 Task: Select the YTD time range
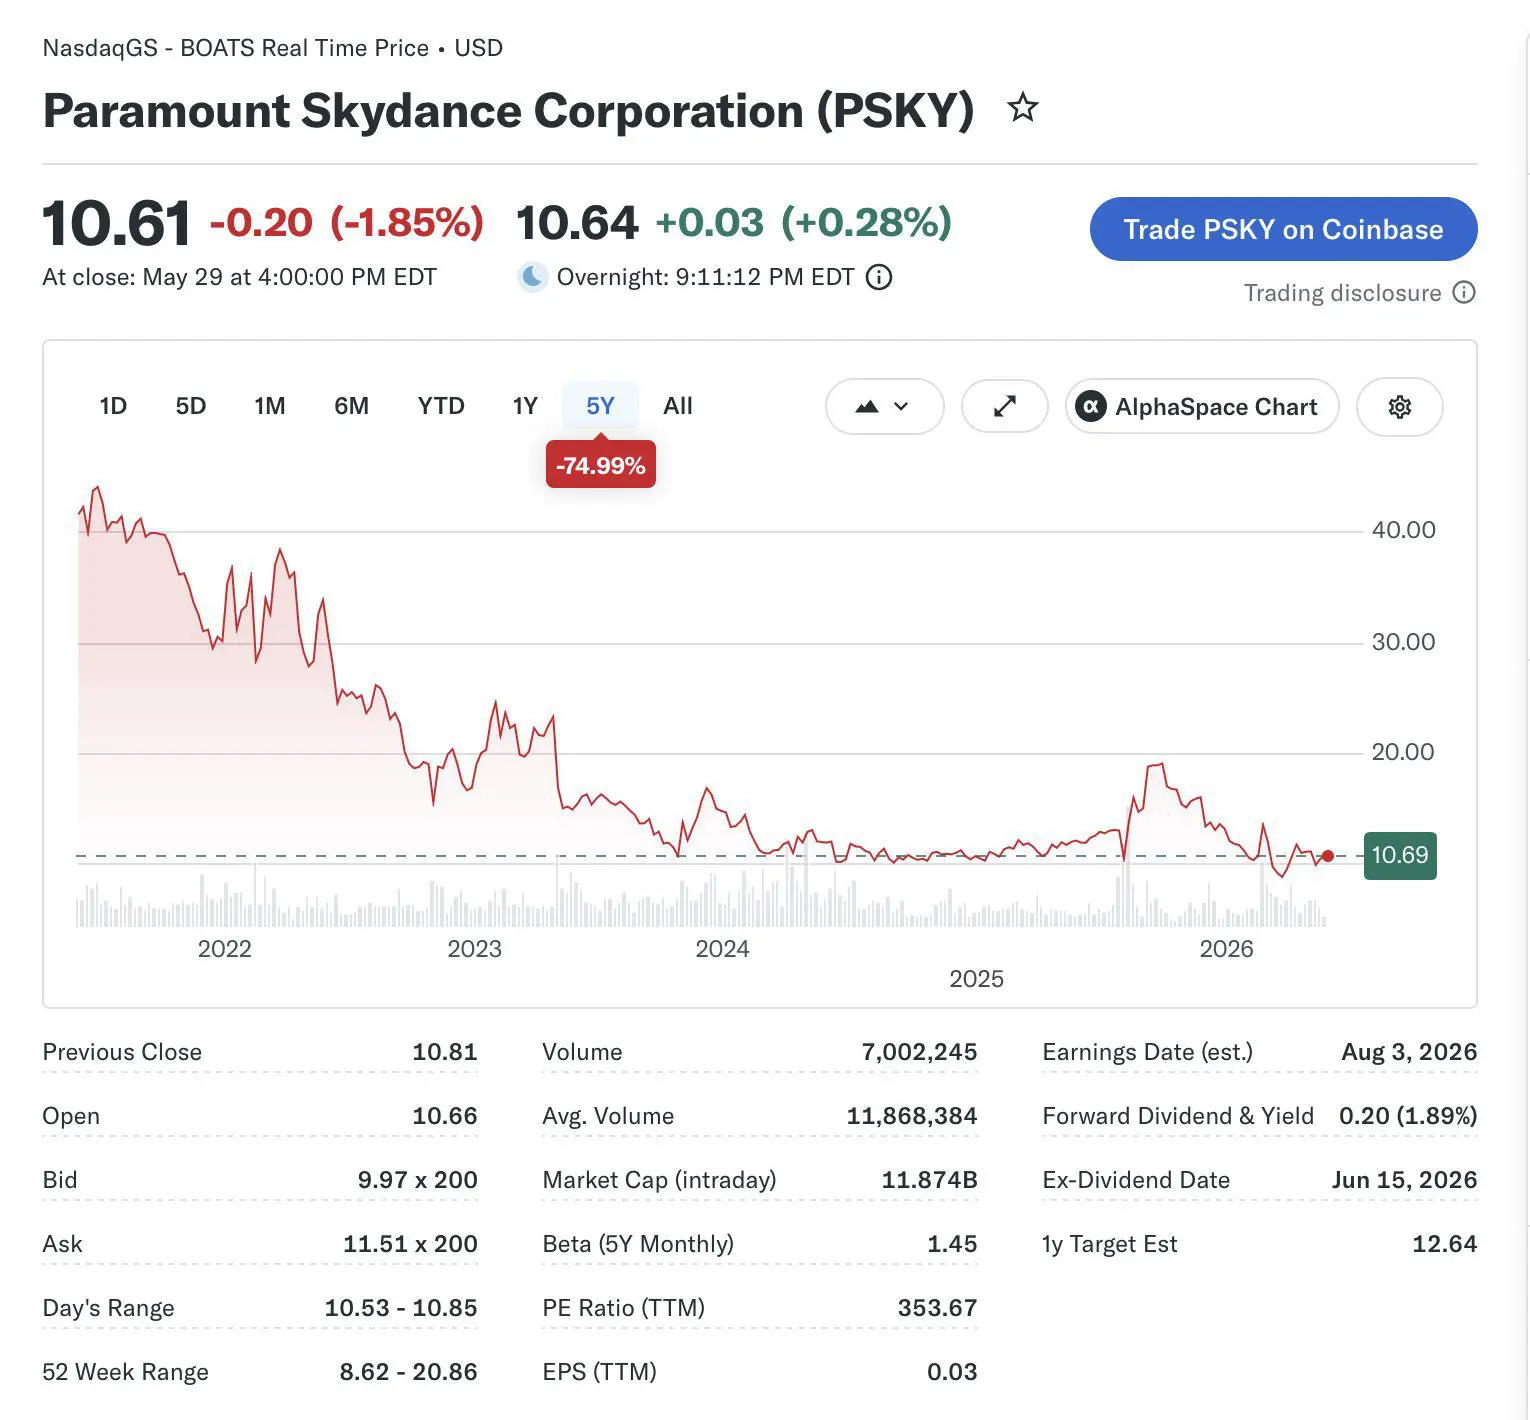(x=441, y=406)
